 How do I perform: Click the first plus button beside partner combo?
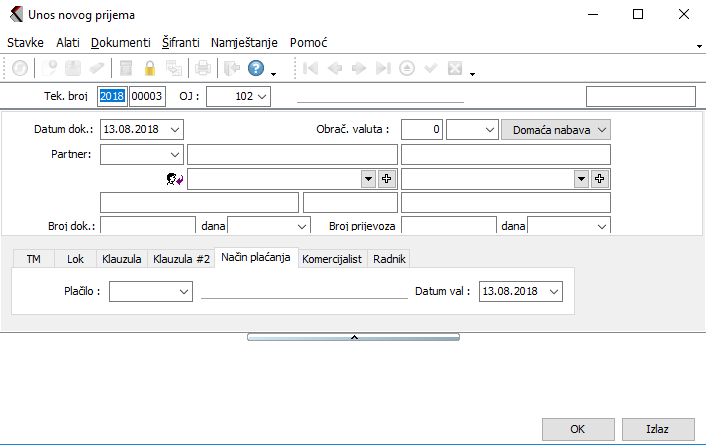(387, 178)
